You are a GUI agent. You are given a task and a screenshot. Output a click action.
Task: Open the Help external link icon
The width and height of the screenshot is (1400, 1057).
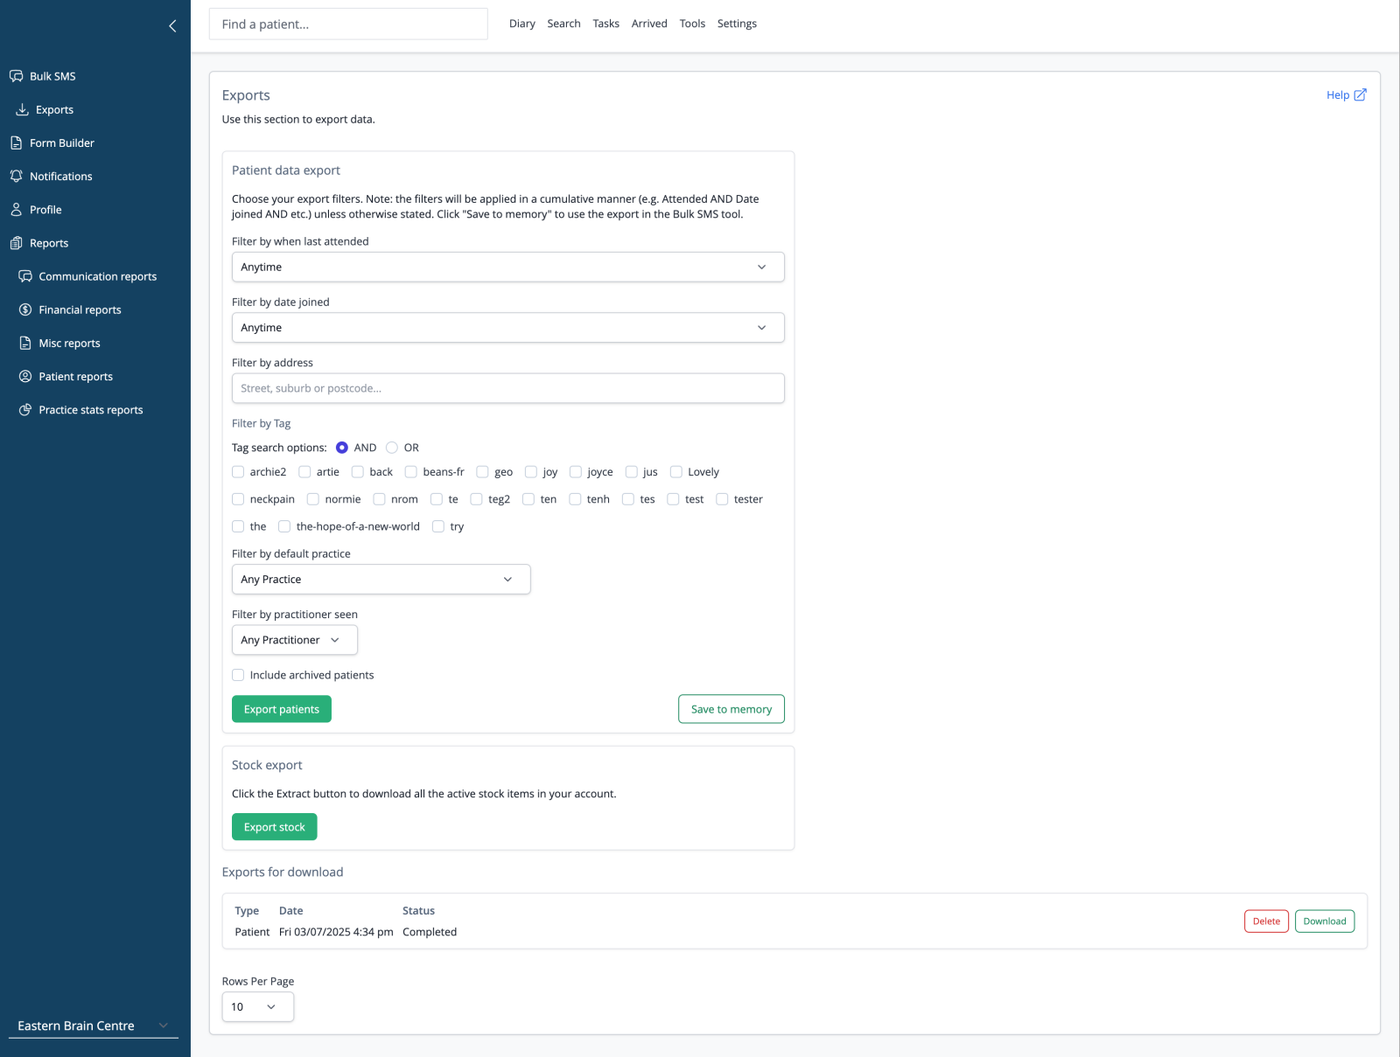(x=1360, y=95)
